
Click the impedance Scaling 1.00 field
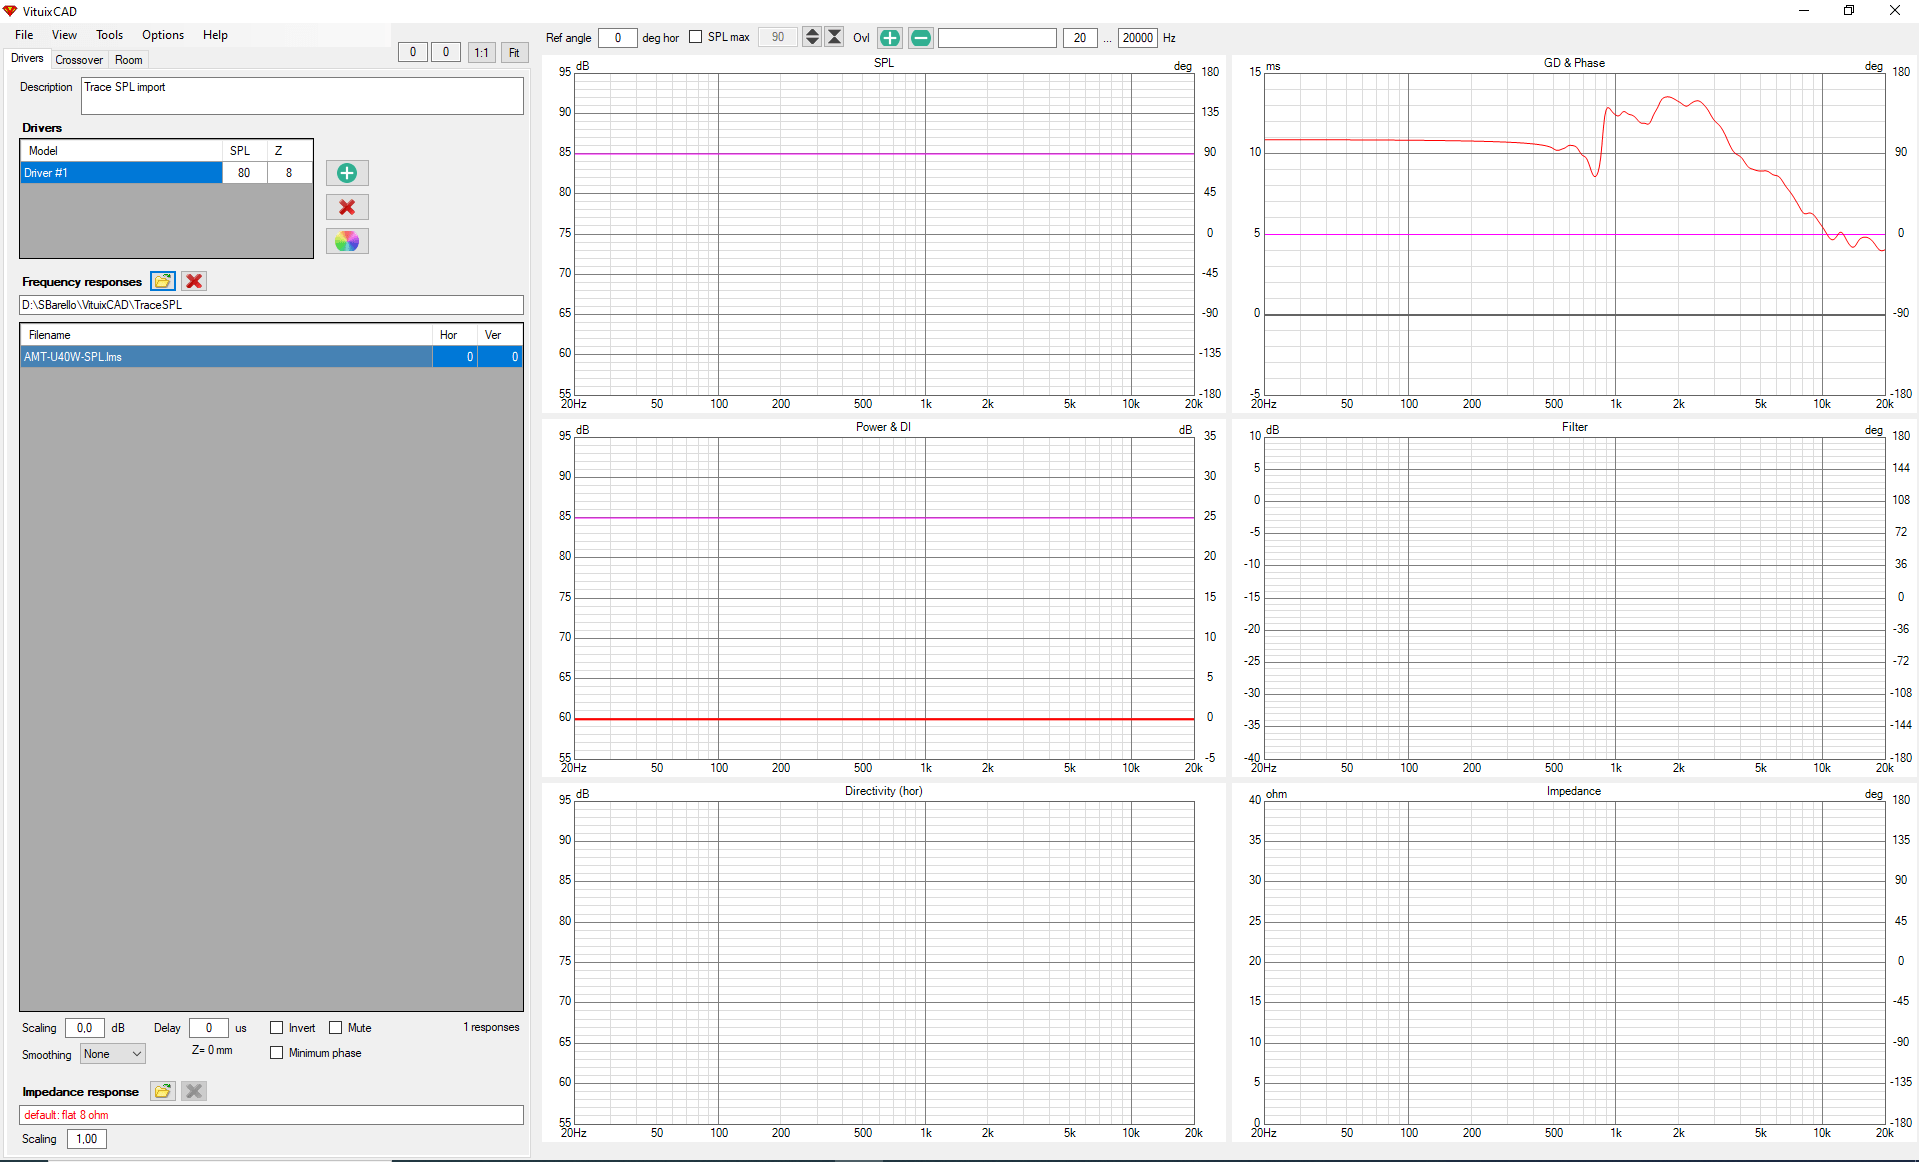tap(87, 1139)
